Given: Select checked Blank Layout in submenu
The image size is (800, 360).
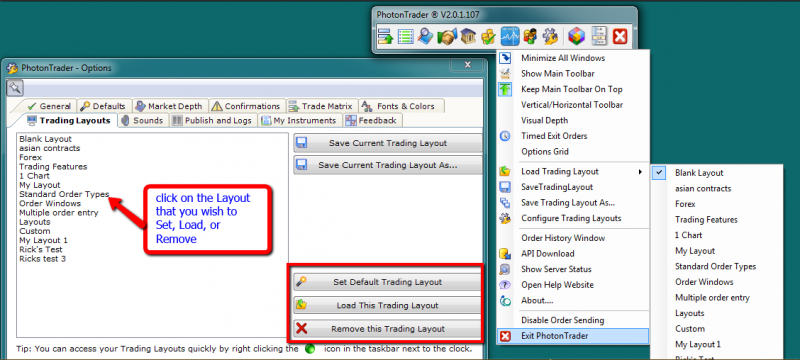Looking at the screenshot, I should (x=717, y=173).
